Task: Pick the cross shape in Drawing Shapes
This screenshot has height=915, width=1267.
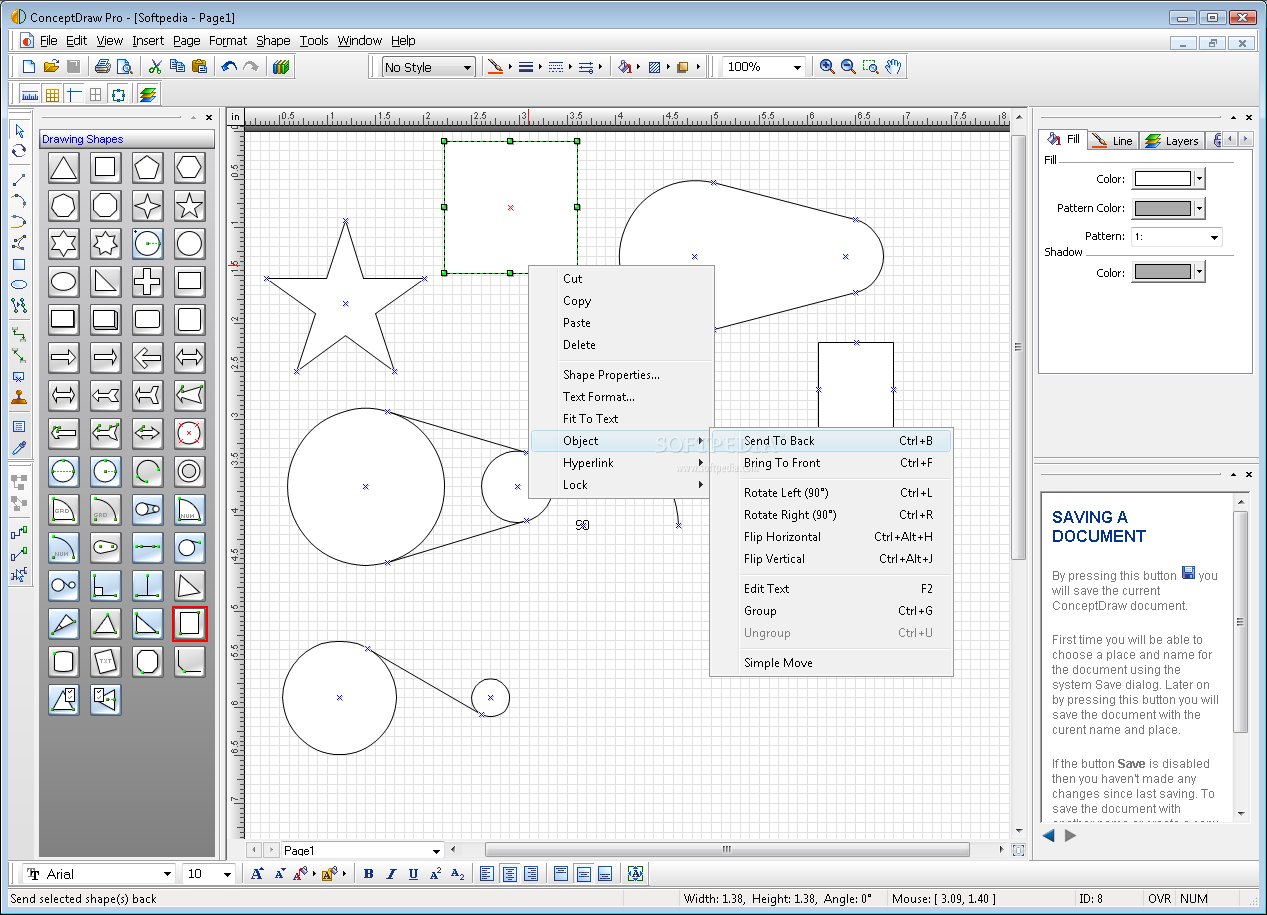Action: (x=148, y=282)
